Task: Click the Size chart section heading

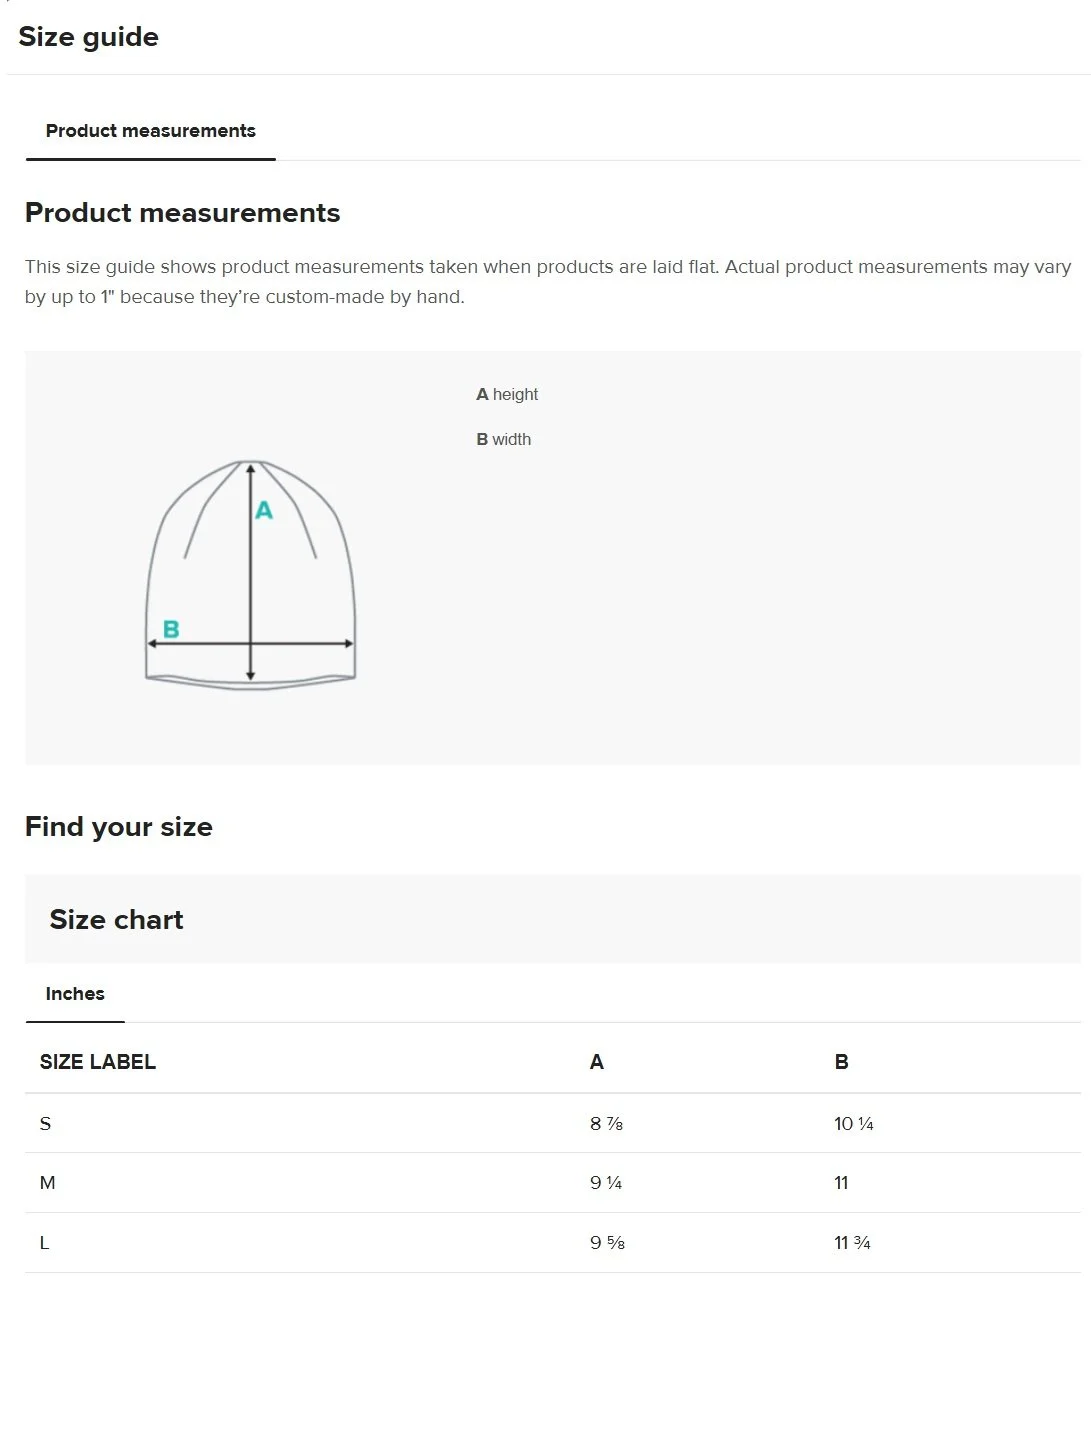Action: click(x=117, y=920)
